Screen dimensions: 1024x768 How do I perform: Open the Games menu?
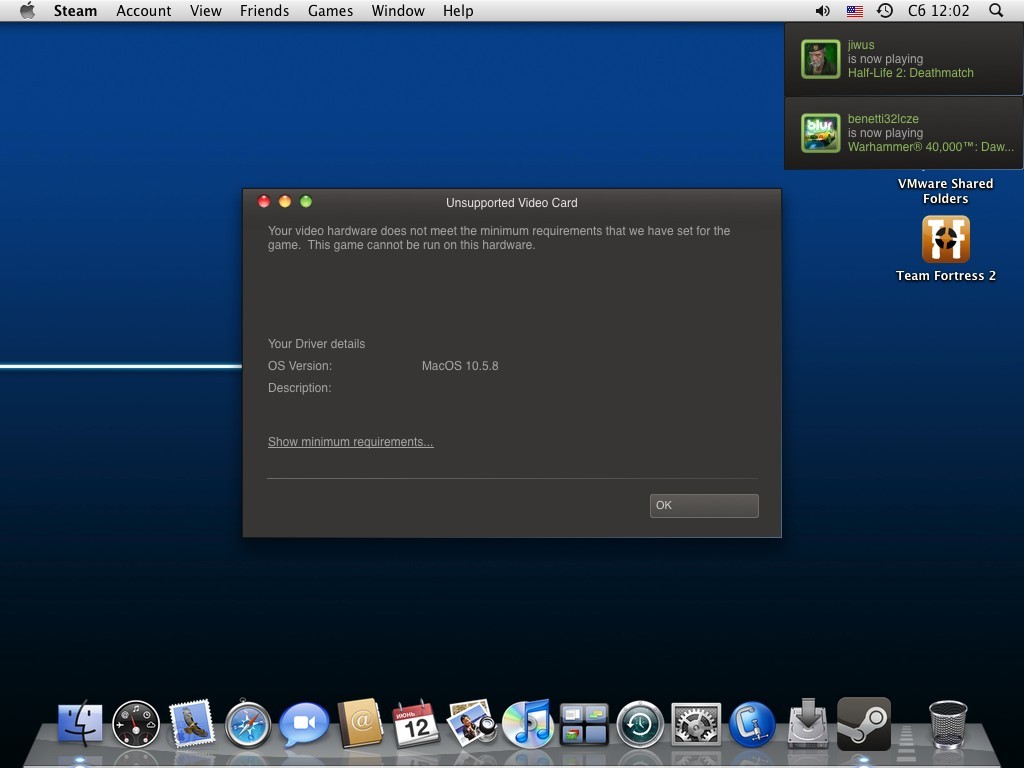[x=330, y=11]
